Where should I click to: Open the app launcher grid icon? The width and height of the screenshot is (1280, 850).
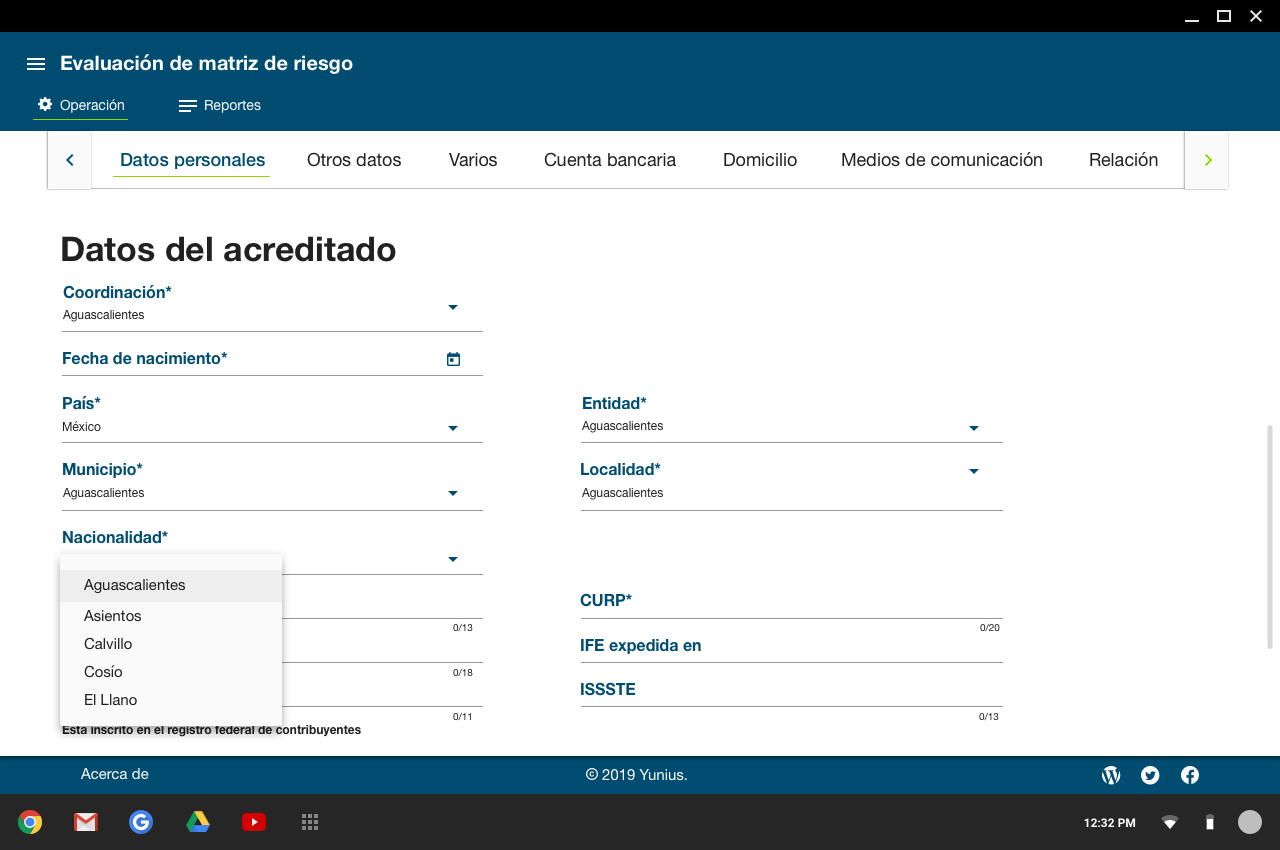click(x=310, y=822)
